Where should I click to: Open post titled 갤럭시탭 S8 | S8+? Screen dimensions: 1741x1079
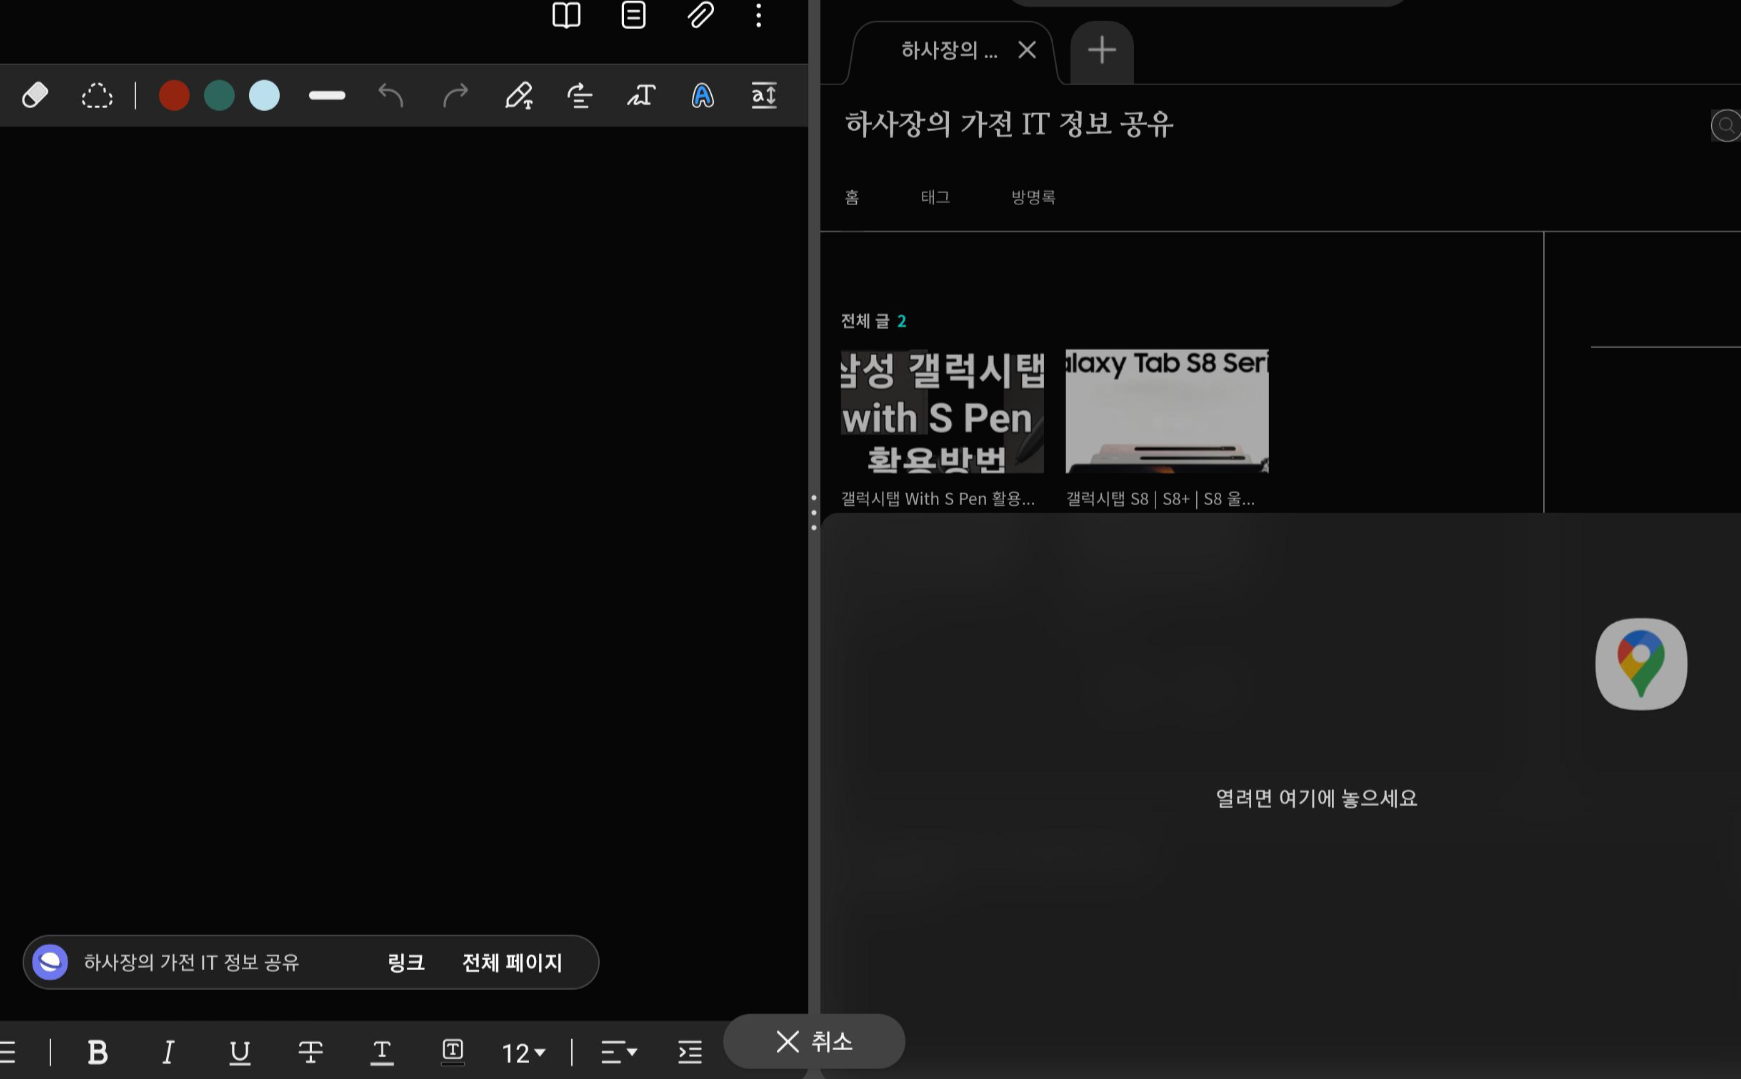tap(1160, 498)
